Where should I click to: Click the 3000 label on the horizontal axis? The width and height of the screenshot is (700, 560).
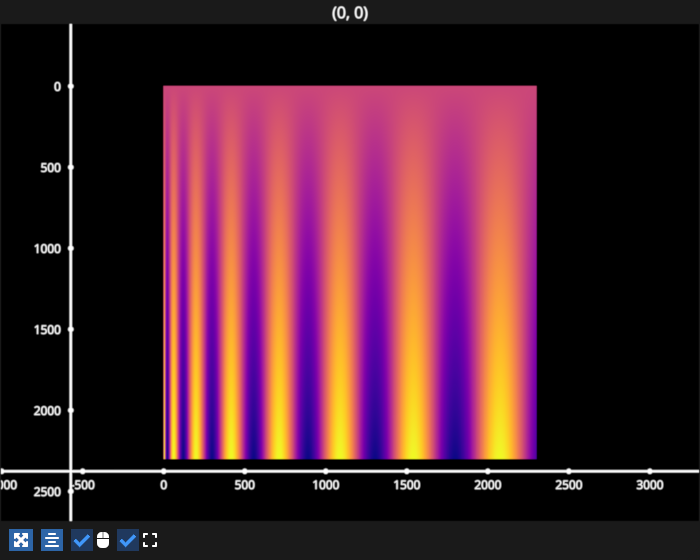pos(649,485)
